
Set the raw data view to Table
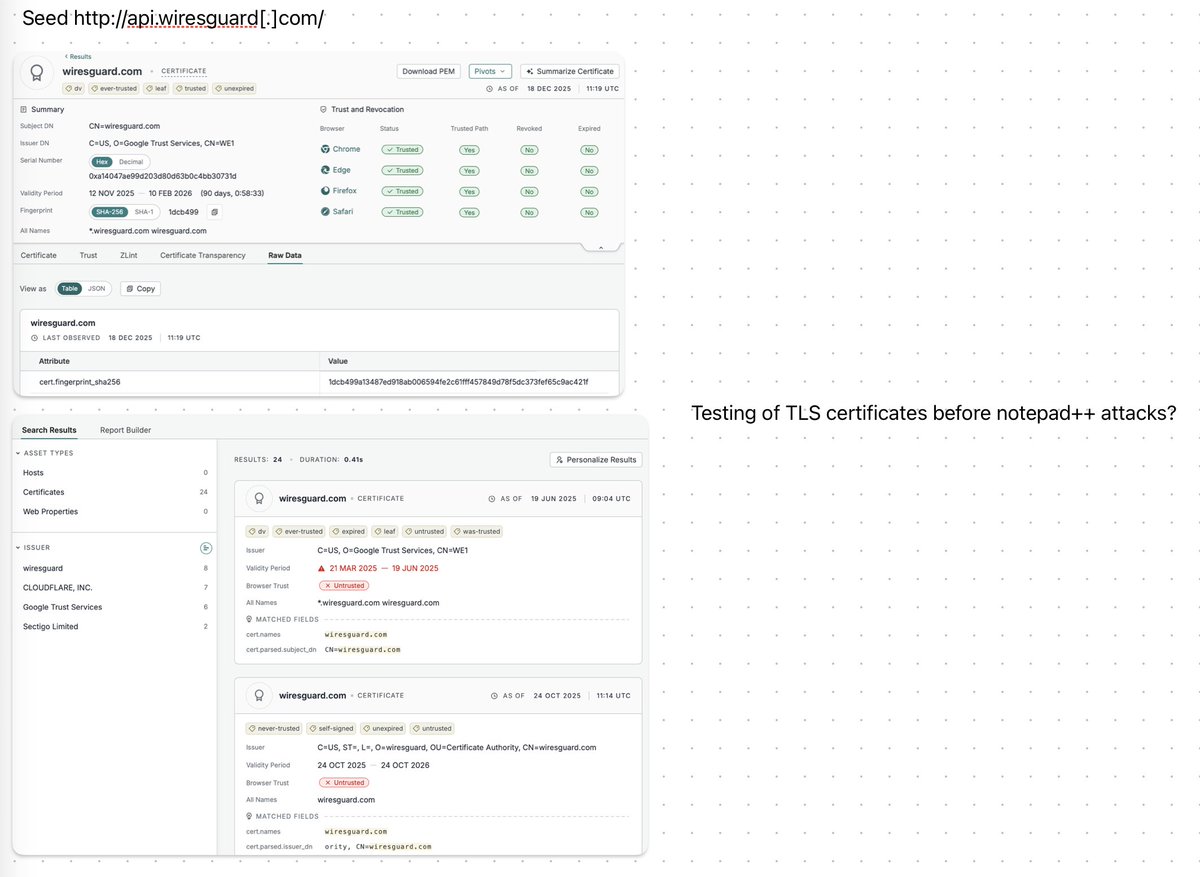tap(69, 288)
